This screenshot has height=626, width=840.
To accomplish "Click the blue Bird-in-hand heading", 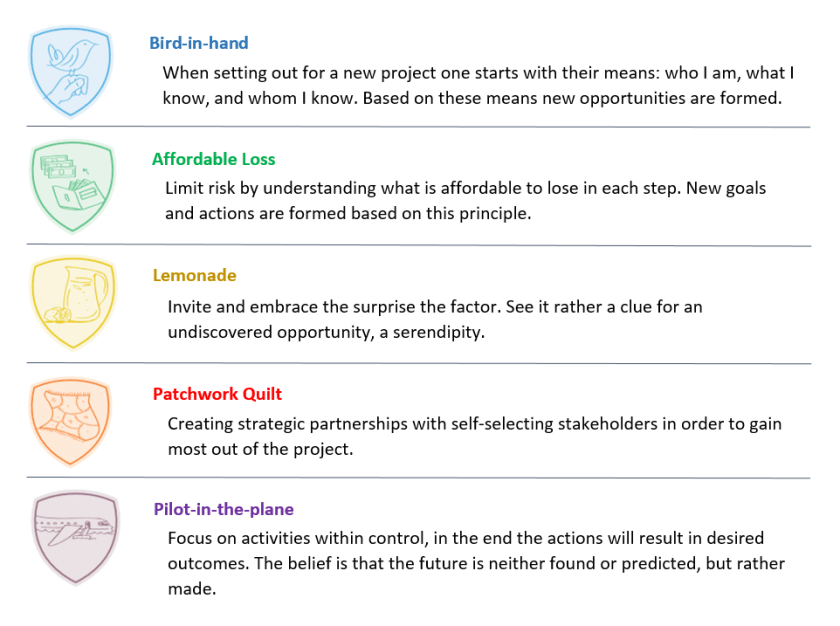I will [198, 43].
